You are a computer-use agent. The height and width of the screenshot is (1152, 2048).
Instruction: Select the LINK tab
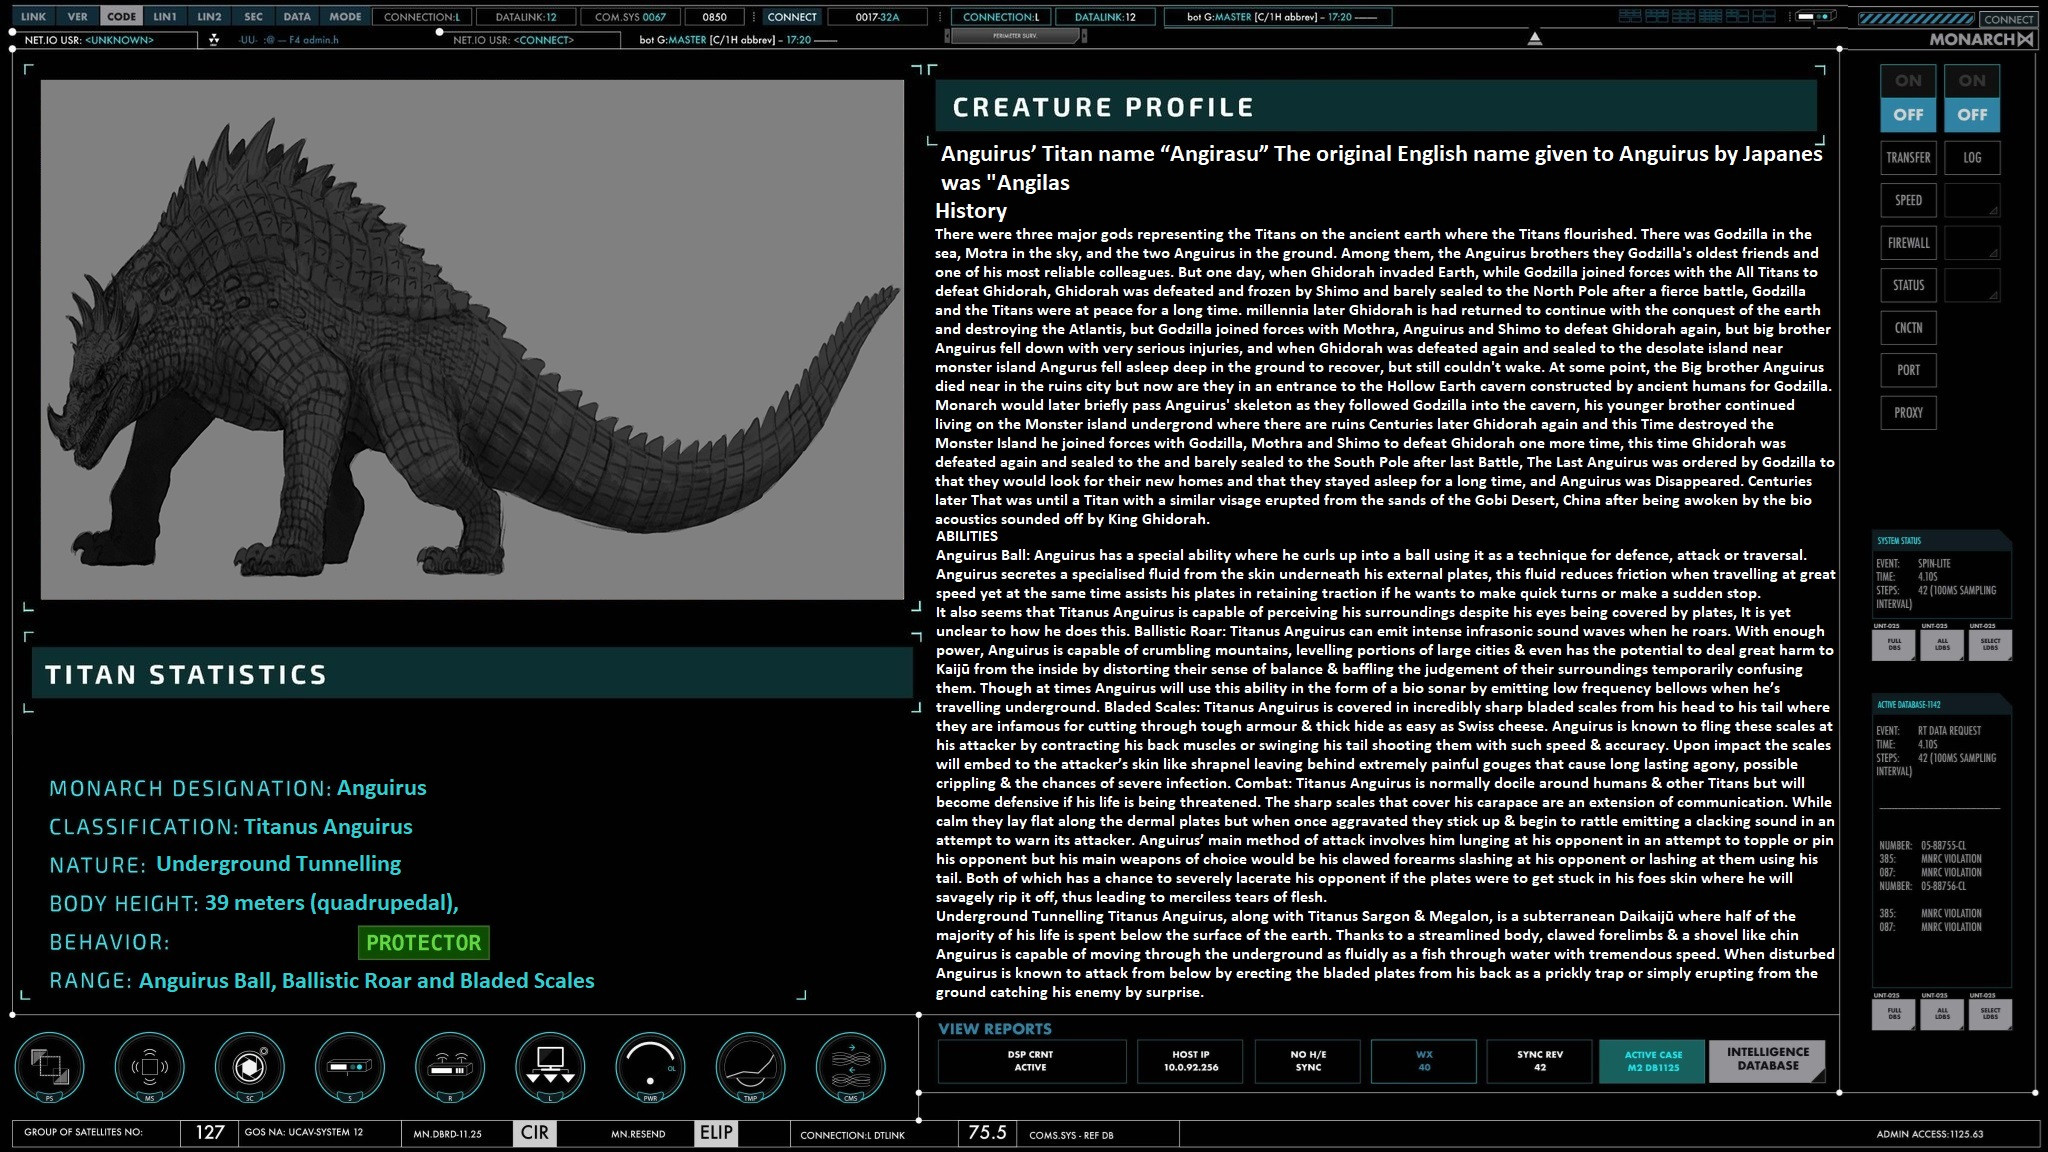pos(33,17)
